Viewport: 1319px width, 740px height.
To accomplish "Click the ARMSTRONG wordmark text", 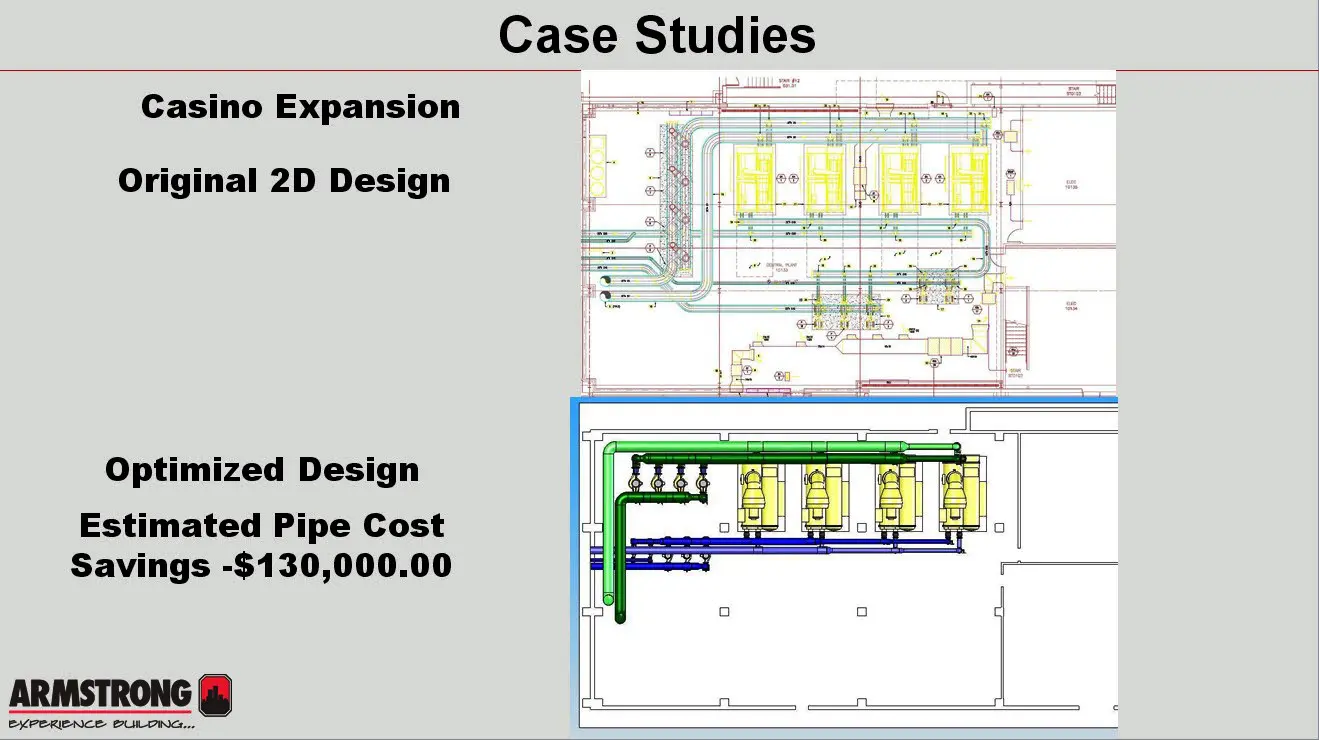I will pos(100,692).
